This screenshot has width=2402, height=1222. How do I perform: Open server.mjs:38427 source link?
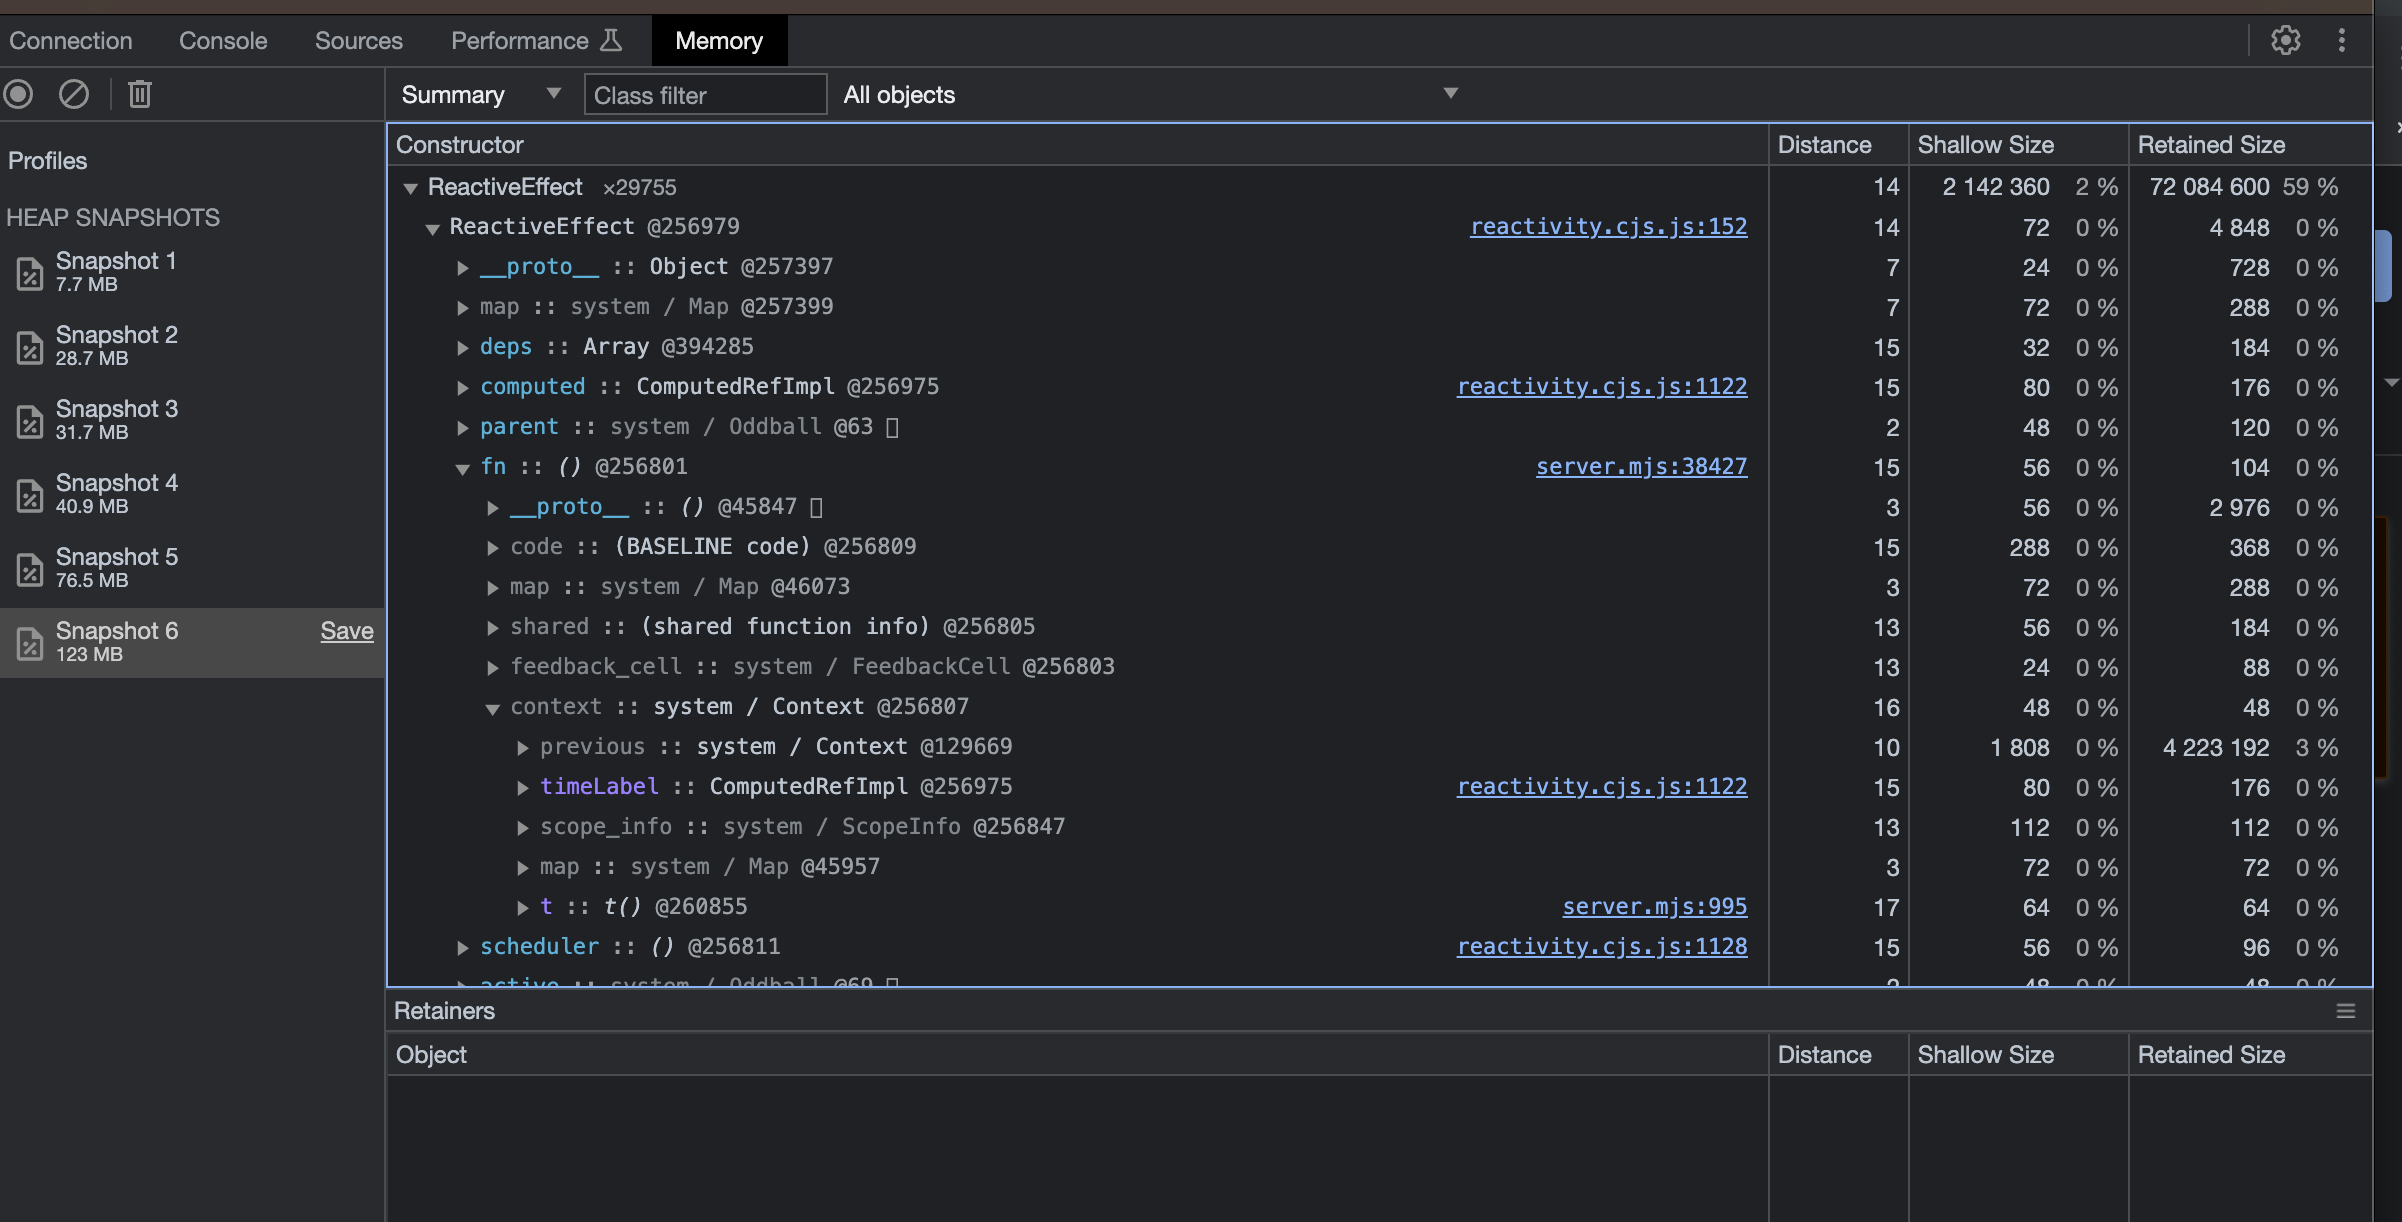1641,467
